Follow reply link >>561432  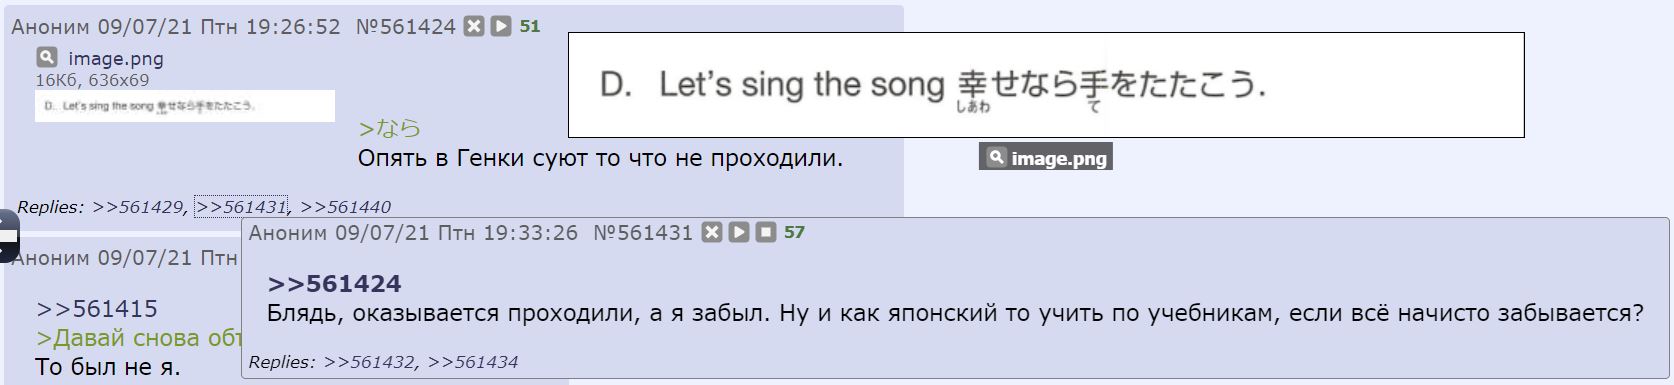(x=369, y=362)
